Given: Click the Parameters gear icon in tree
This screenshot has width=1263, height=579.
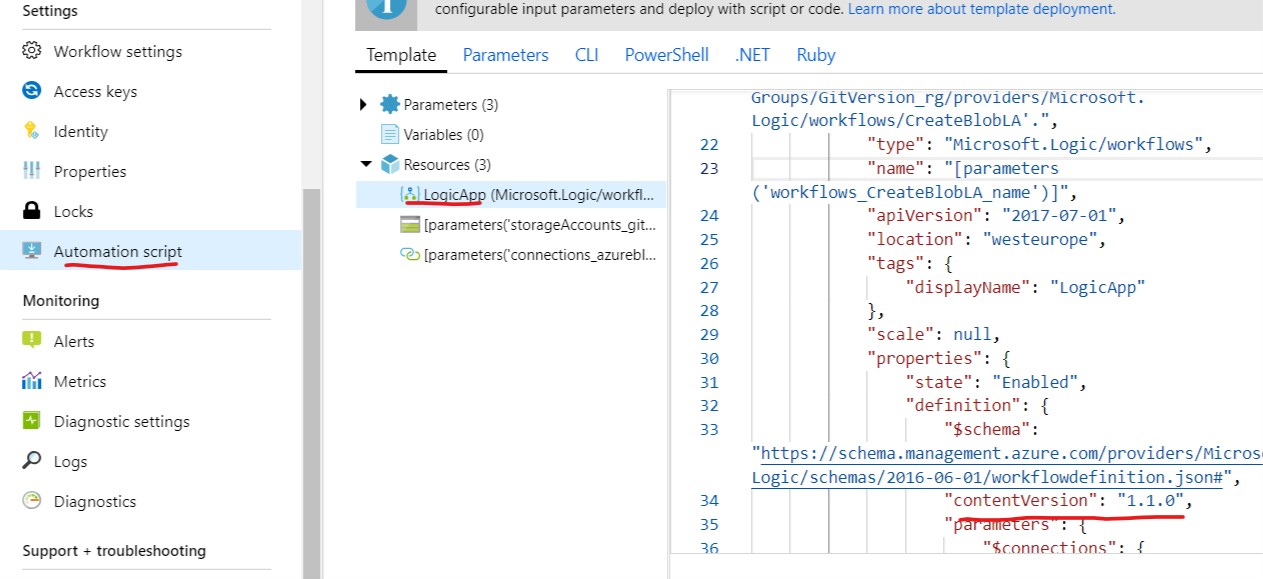Looking at the screenshot, I should pos(390,104).
